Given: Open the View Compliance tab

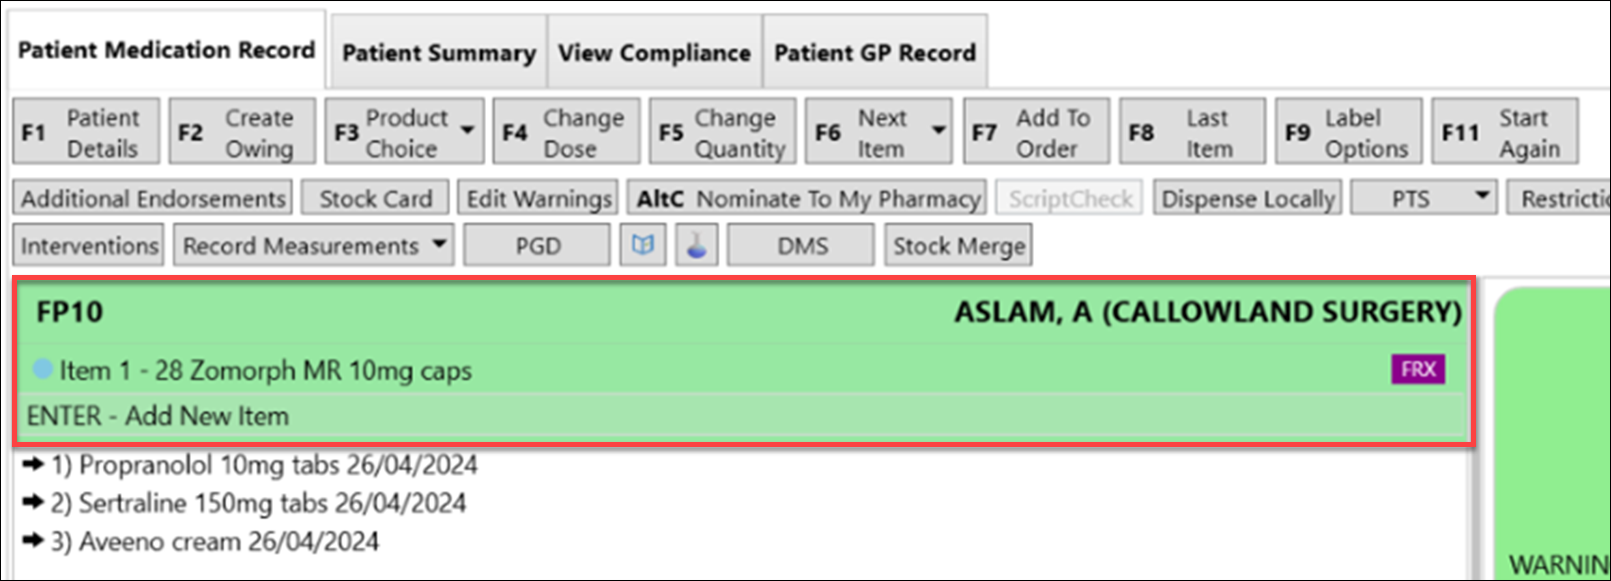Looking at the screenshot, I should point(654,53).
